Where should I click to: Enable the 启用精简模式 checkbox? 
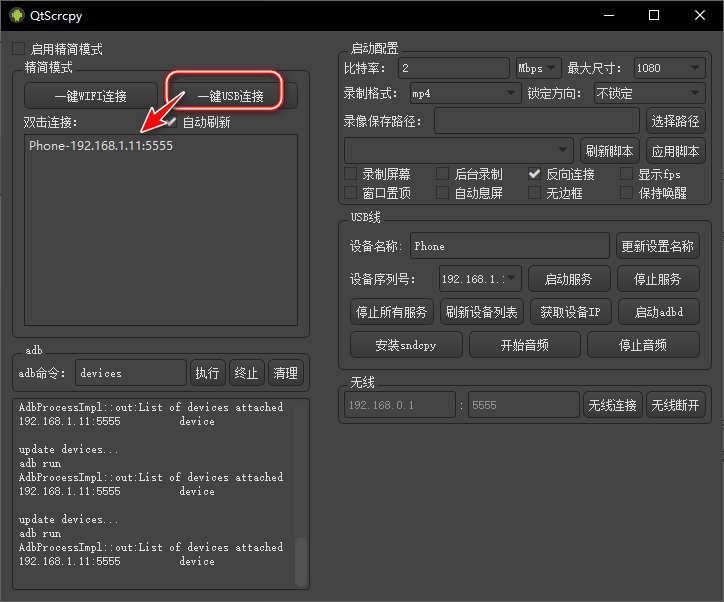tap(19, 49)
